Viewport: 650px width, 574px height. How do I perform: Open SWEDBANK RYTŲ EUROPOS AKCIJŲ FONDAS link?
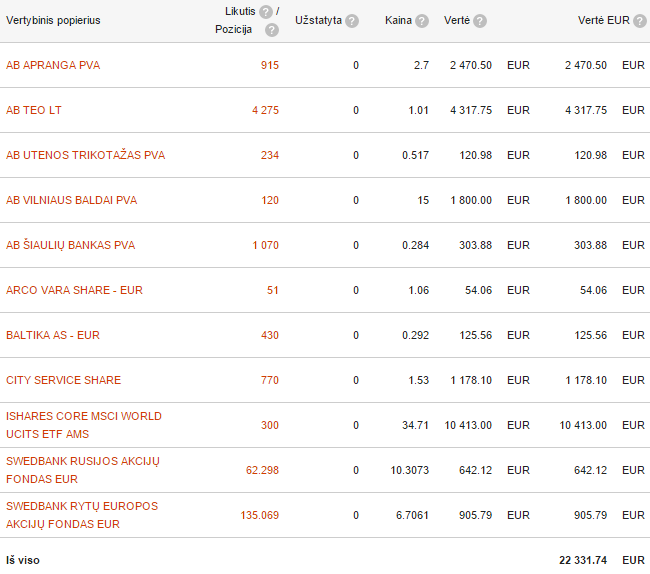pos(82,515)
